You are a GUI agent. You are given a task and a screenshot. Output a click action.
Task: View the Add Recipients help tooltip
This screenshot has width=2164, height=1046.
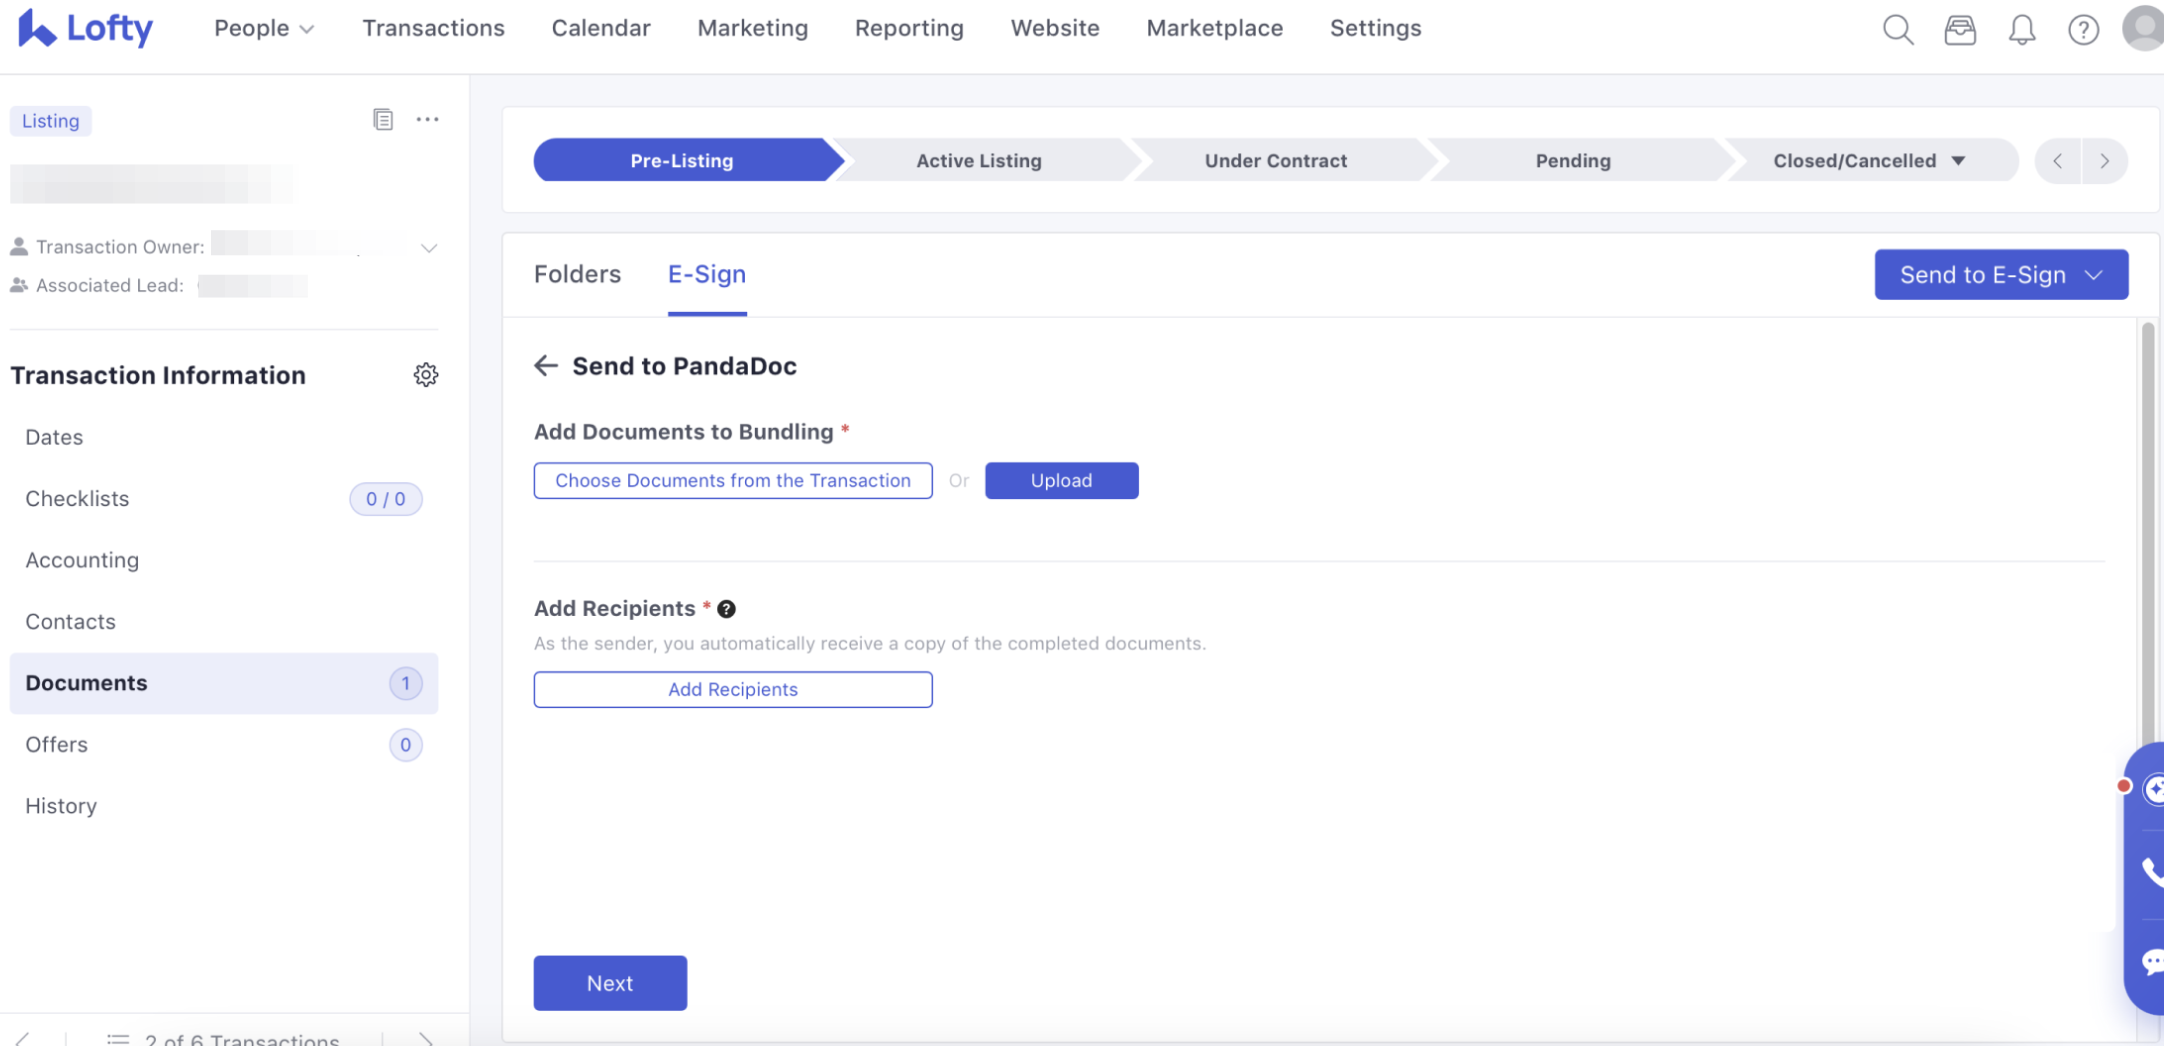point(726,608)
